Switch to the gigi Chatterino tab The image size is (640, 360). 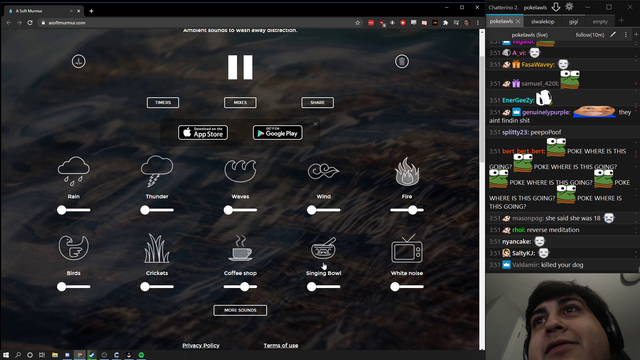[573, 22]
